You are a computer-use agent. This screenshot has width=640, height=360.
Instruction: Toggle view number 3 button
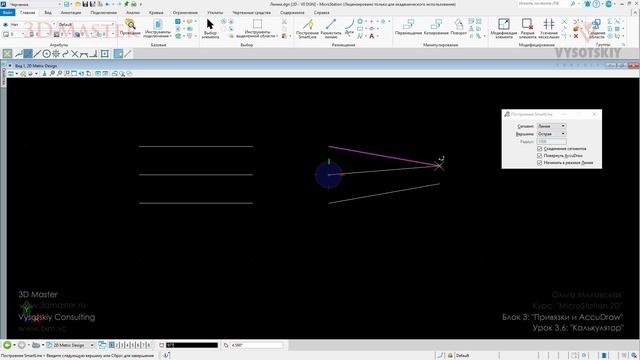click(122, 345)
